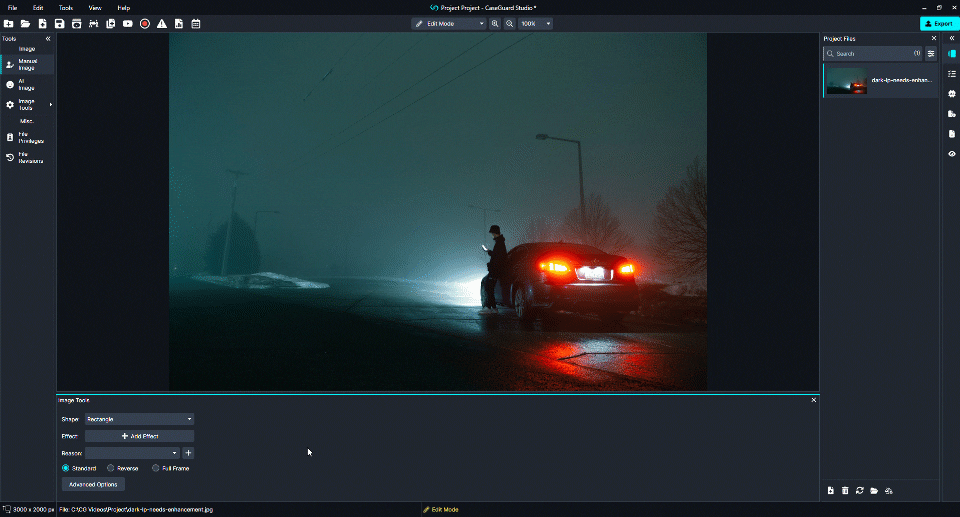The image size is (960, 517).
Task: Open the View menu
Action: [95, 8]
